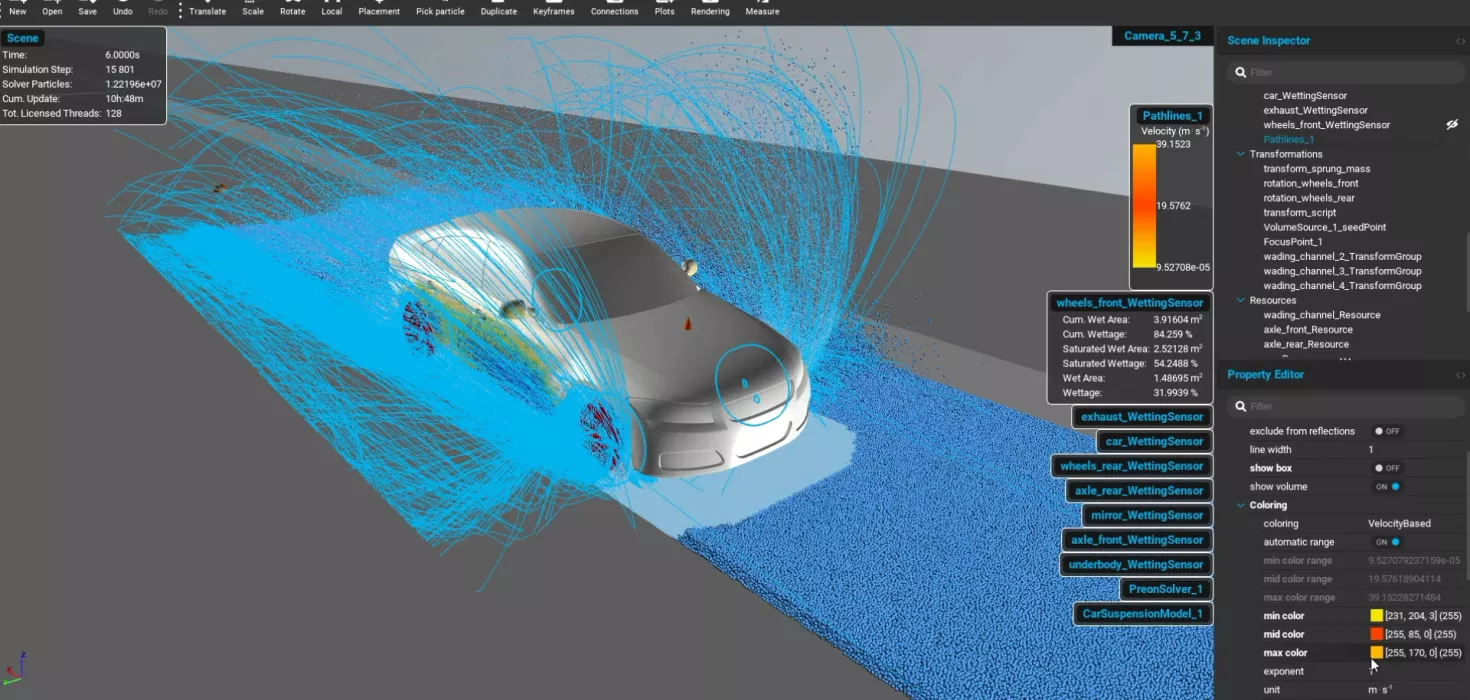Collapse the Transformations tree group
The height and width of the screenshot is (700, 1470).
click(1241, 154)
